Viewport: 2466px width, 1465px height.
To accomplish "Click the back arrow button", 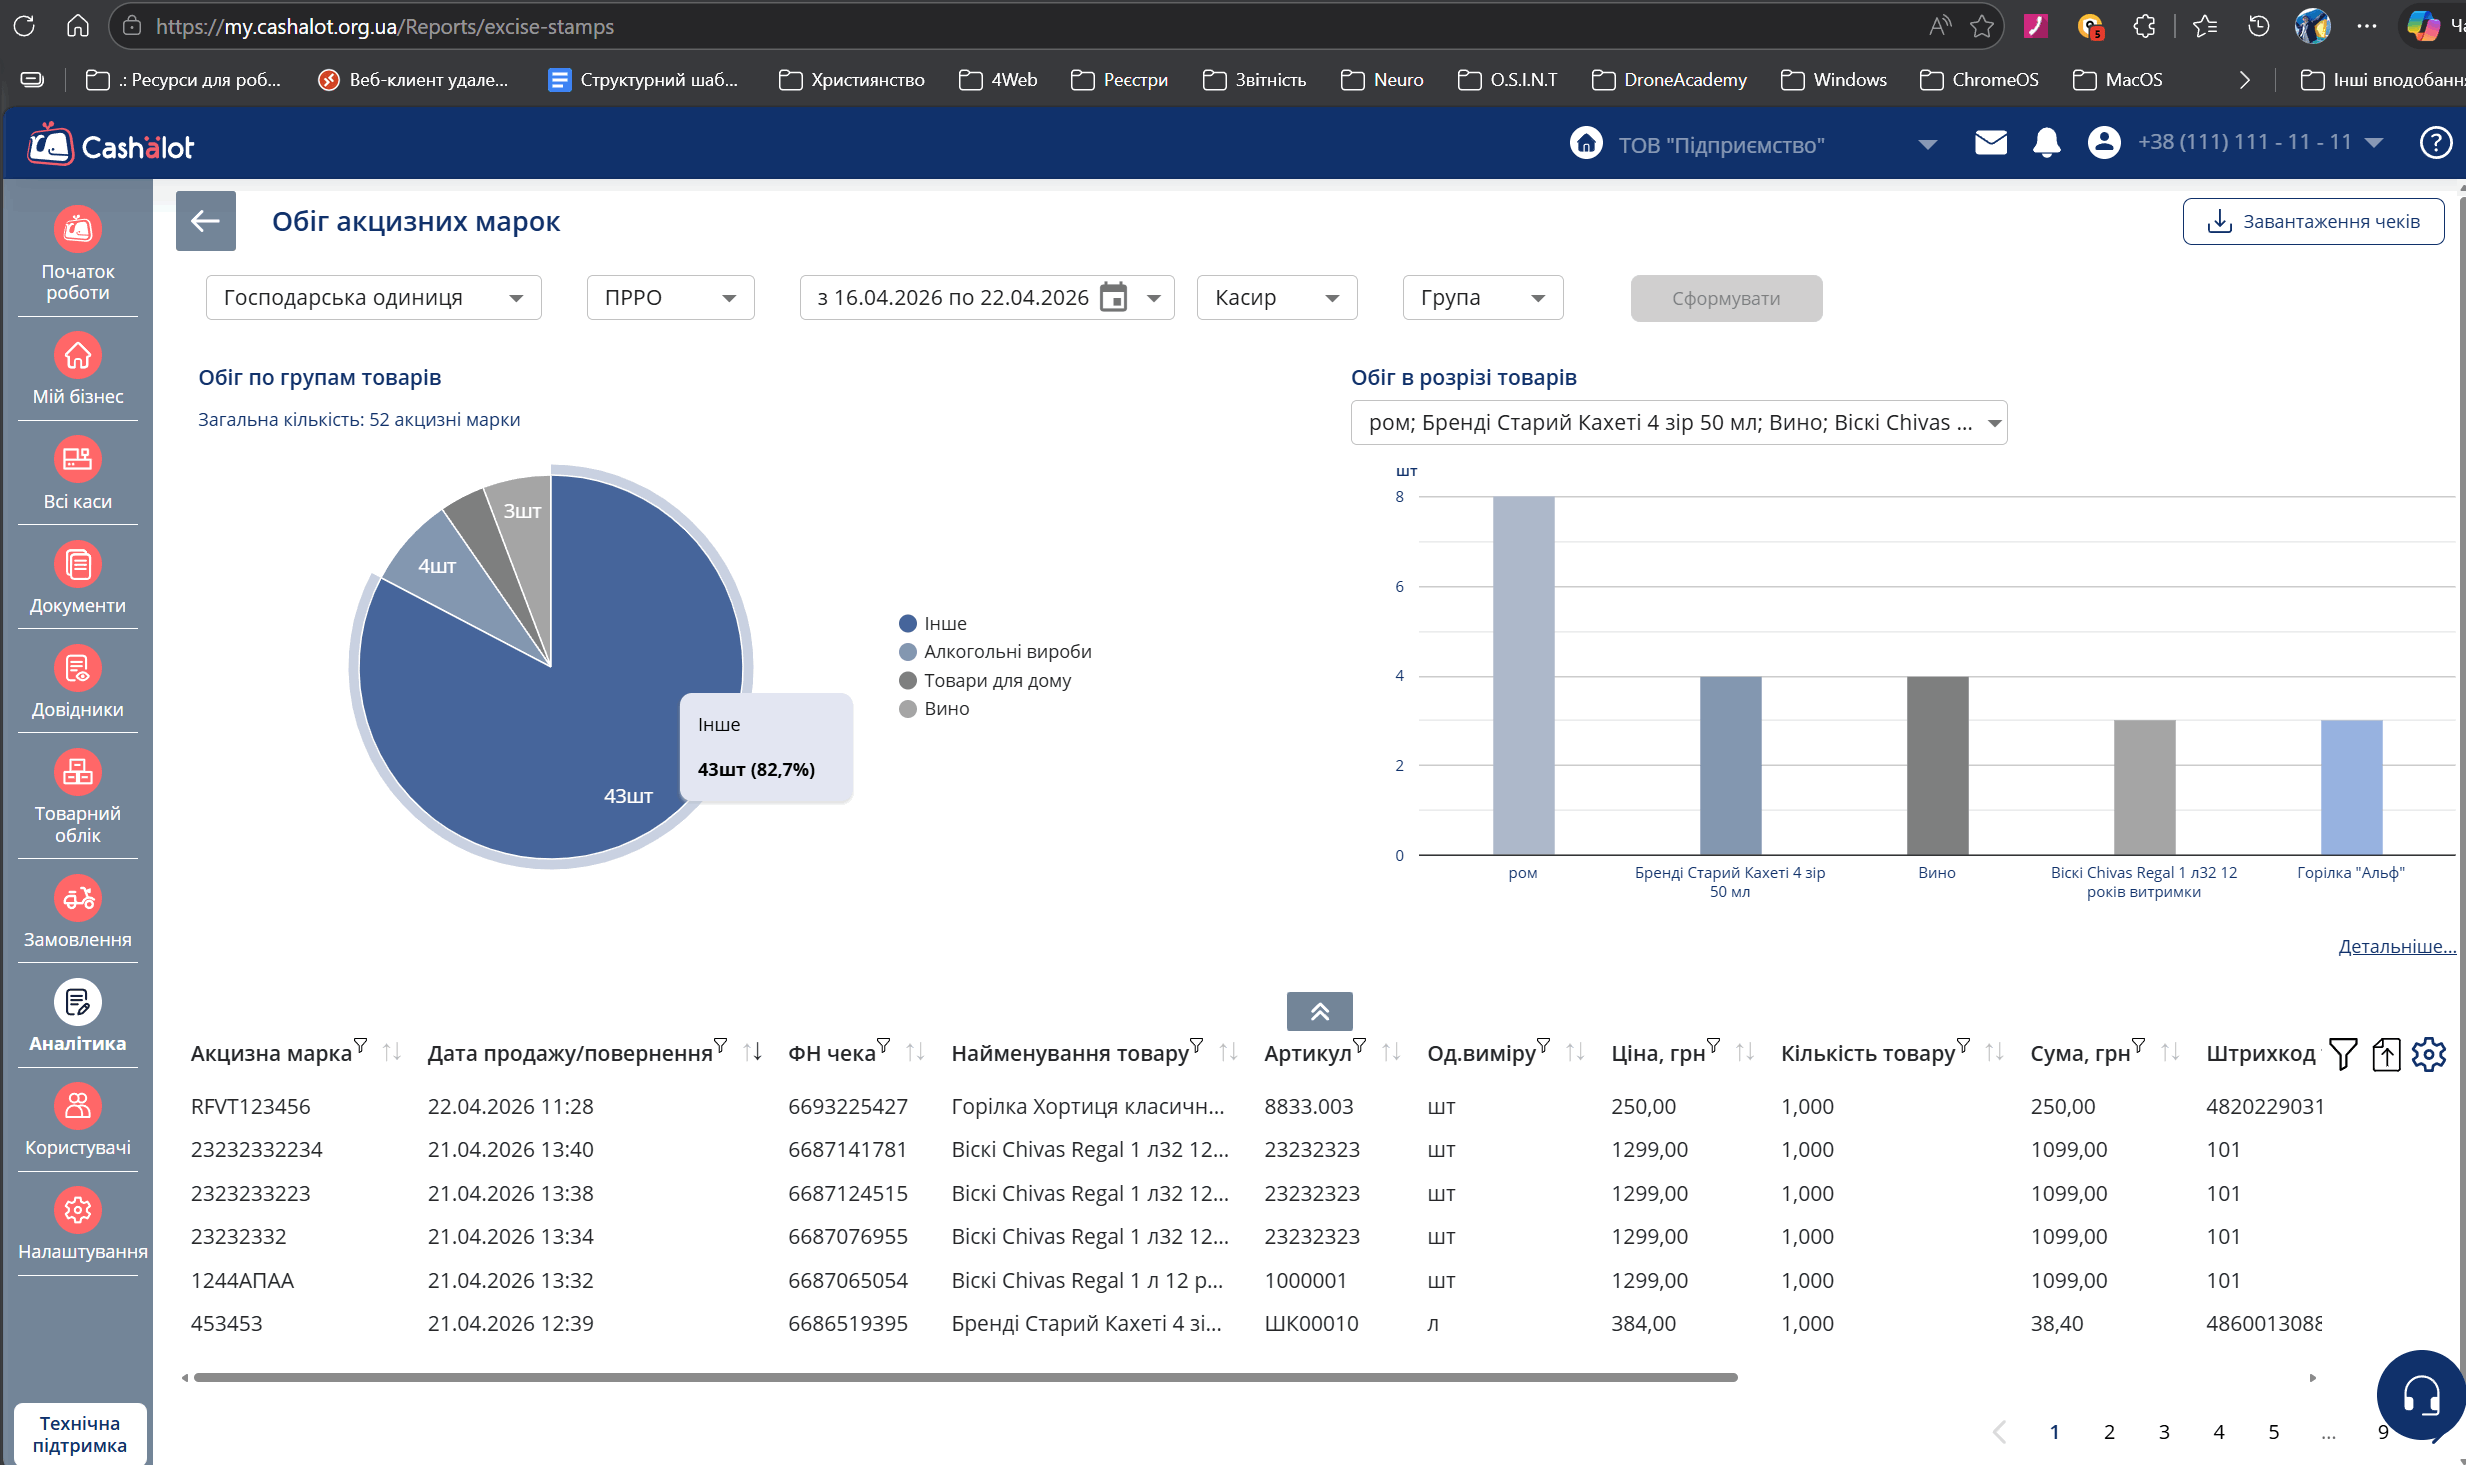I will [206, 221].
